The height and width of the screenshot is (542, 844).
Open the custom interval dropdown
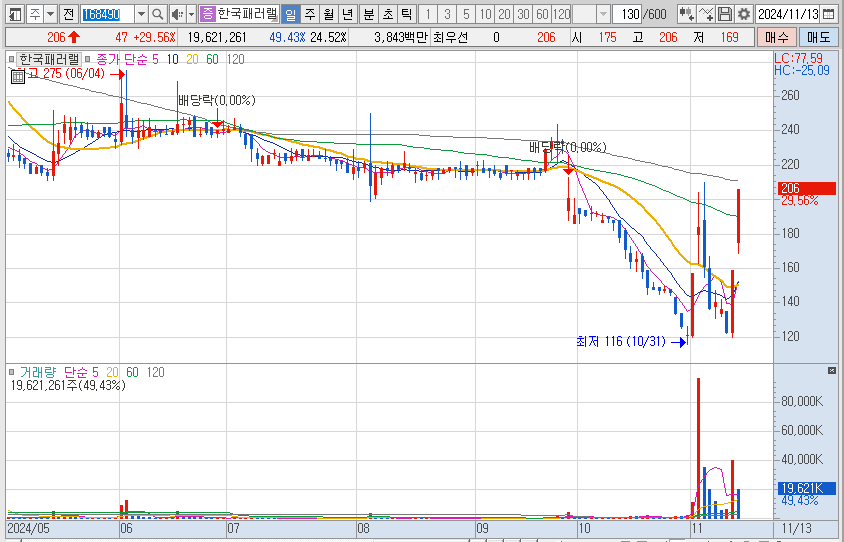(x=603, y=14)
